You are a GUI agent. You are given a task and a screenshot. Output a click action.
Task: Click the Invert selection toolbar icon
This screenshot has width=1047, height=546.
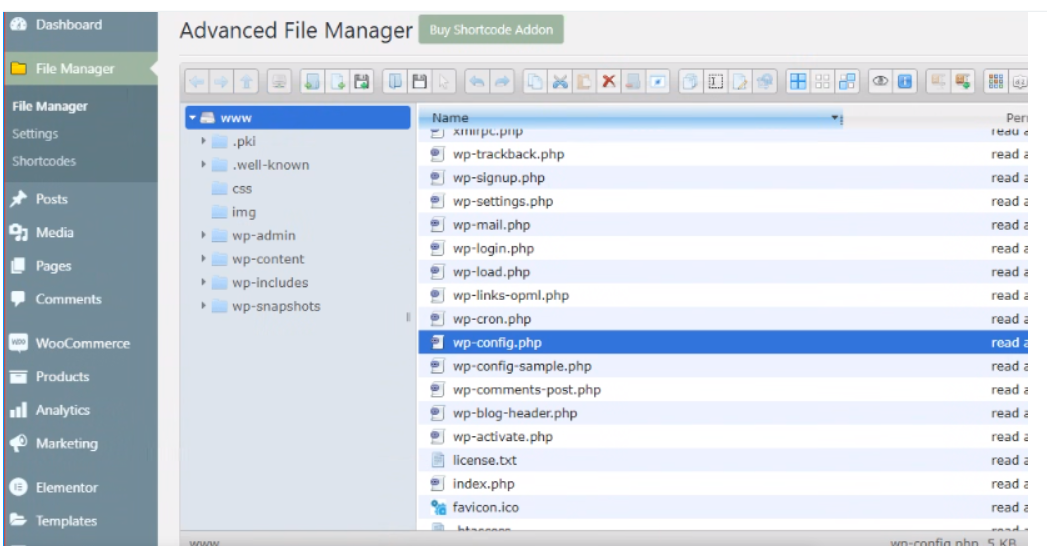tap(848, 82)
